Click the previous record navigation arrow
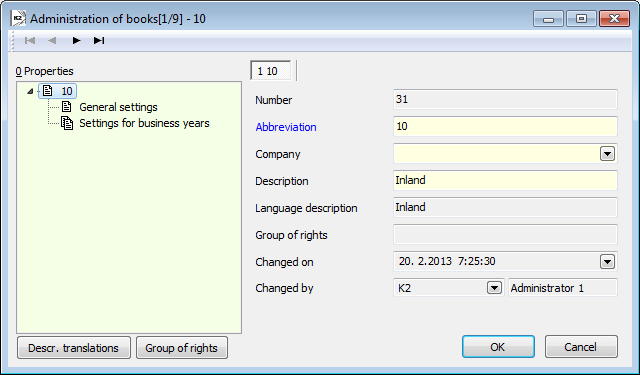The height and width of the screenshot is (375, 640). pos(52,40)
